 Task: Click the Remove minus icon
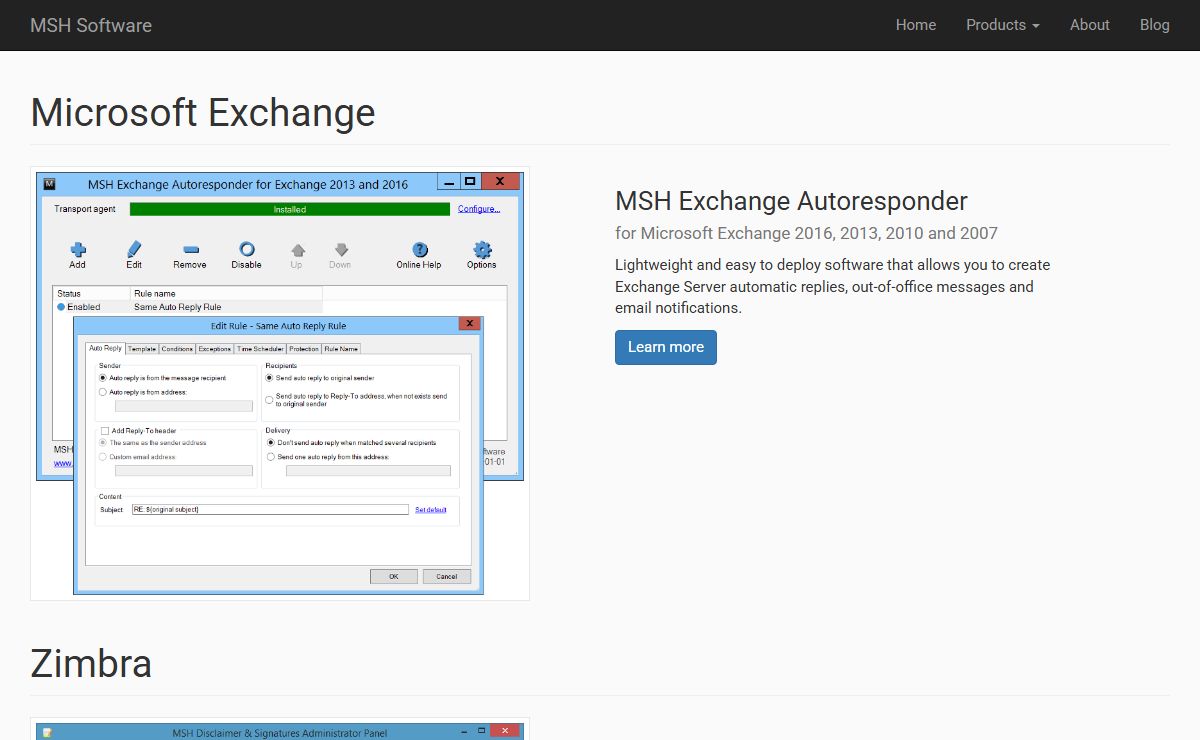click(x=190, y=250)
